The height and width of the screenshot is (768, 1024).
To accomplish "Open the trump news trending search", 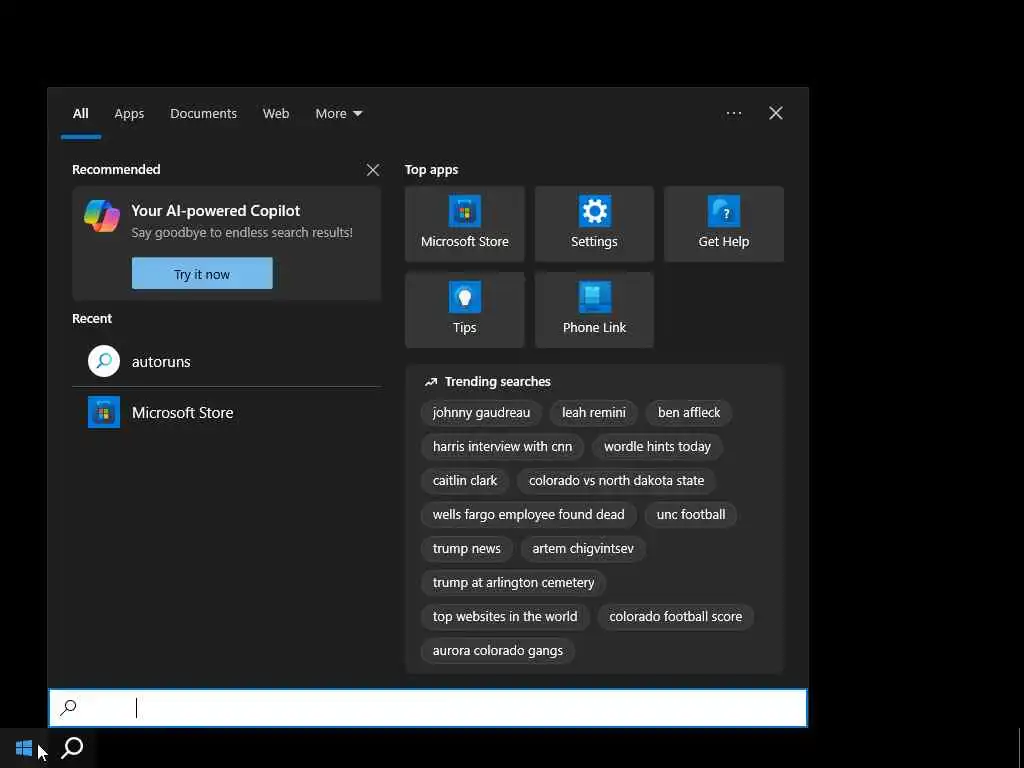I will coord(466,549).
